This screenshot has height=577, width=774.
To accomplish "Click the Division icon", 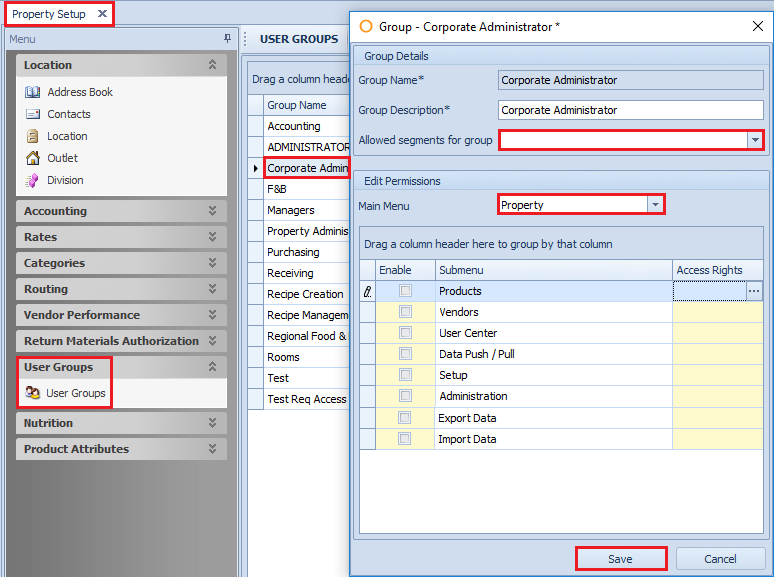I will point(33,180).
